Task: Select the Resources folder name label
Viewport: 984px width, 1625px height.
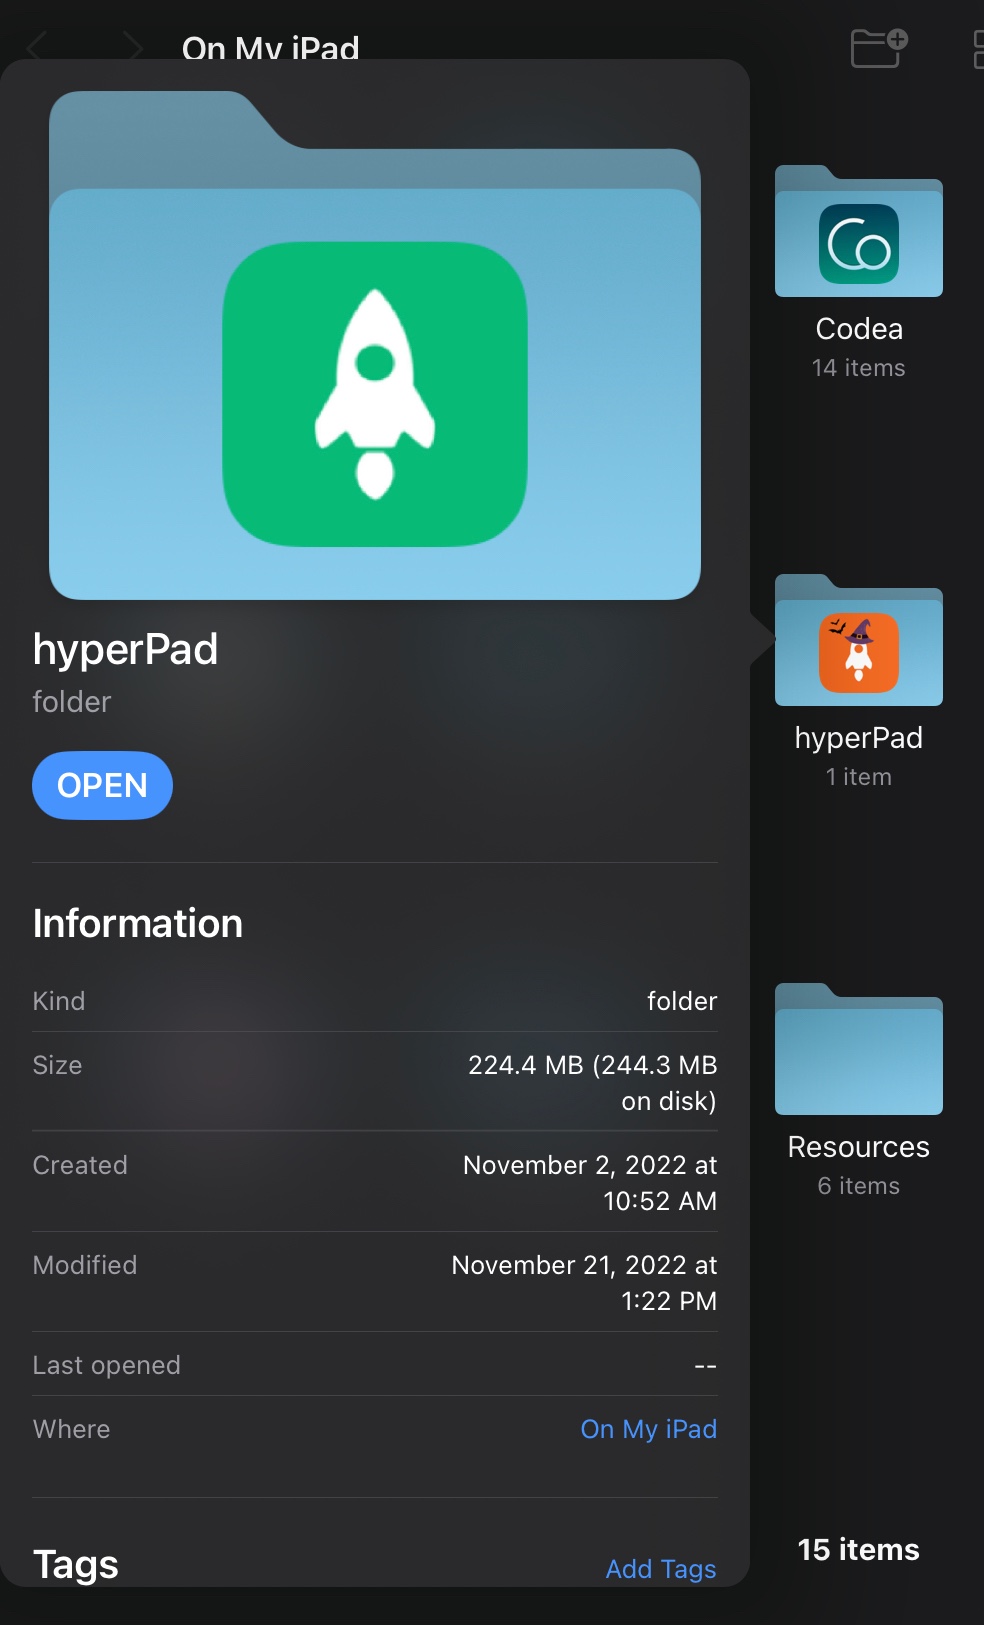Action: point(859,1147)
